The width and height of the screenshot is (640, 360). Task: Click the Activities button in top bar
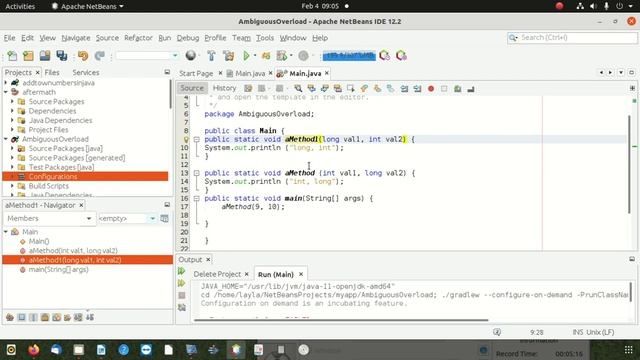click(20, 6)
